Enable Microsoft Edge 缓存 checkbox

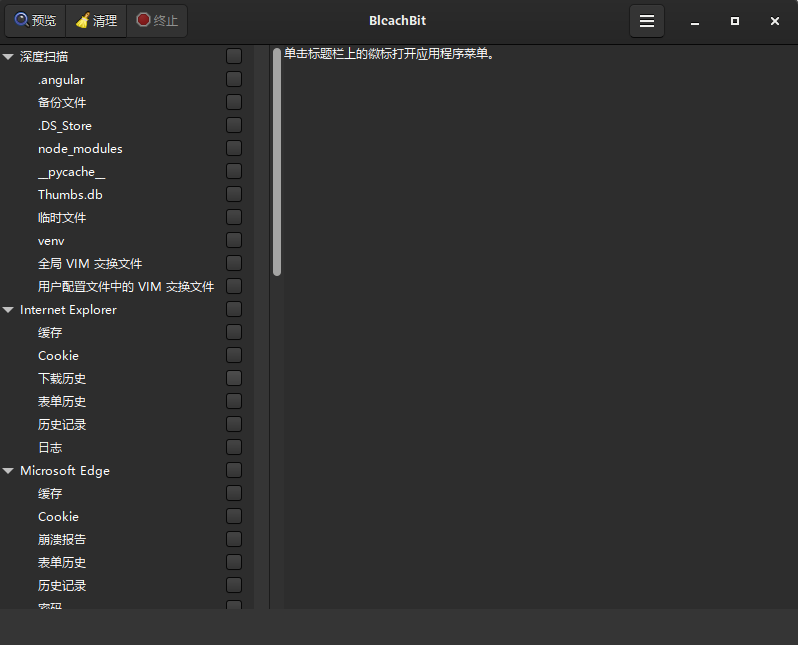234,493
